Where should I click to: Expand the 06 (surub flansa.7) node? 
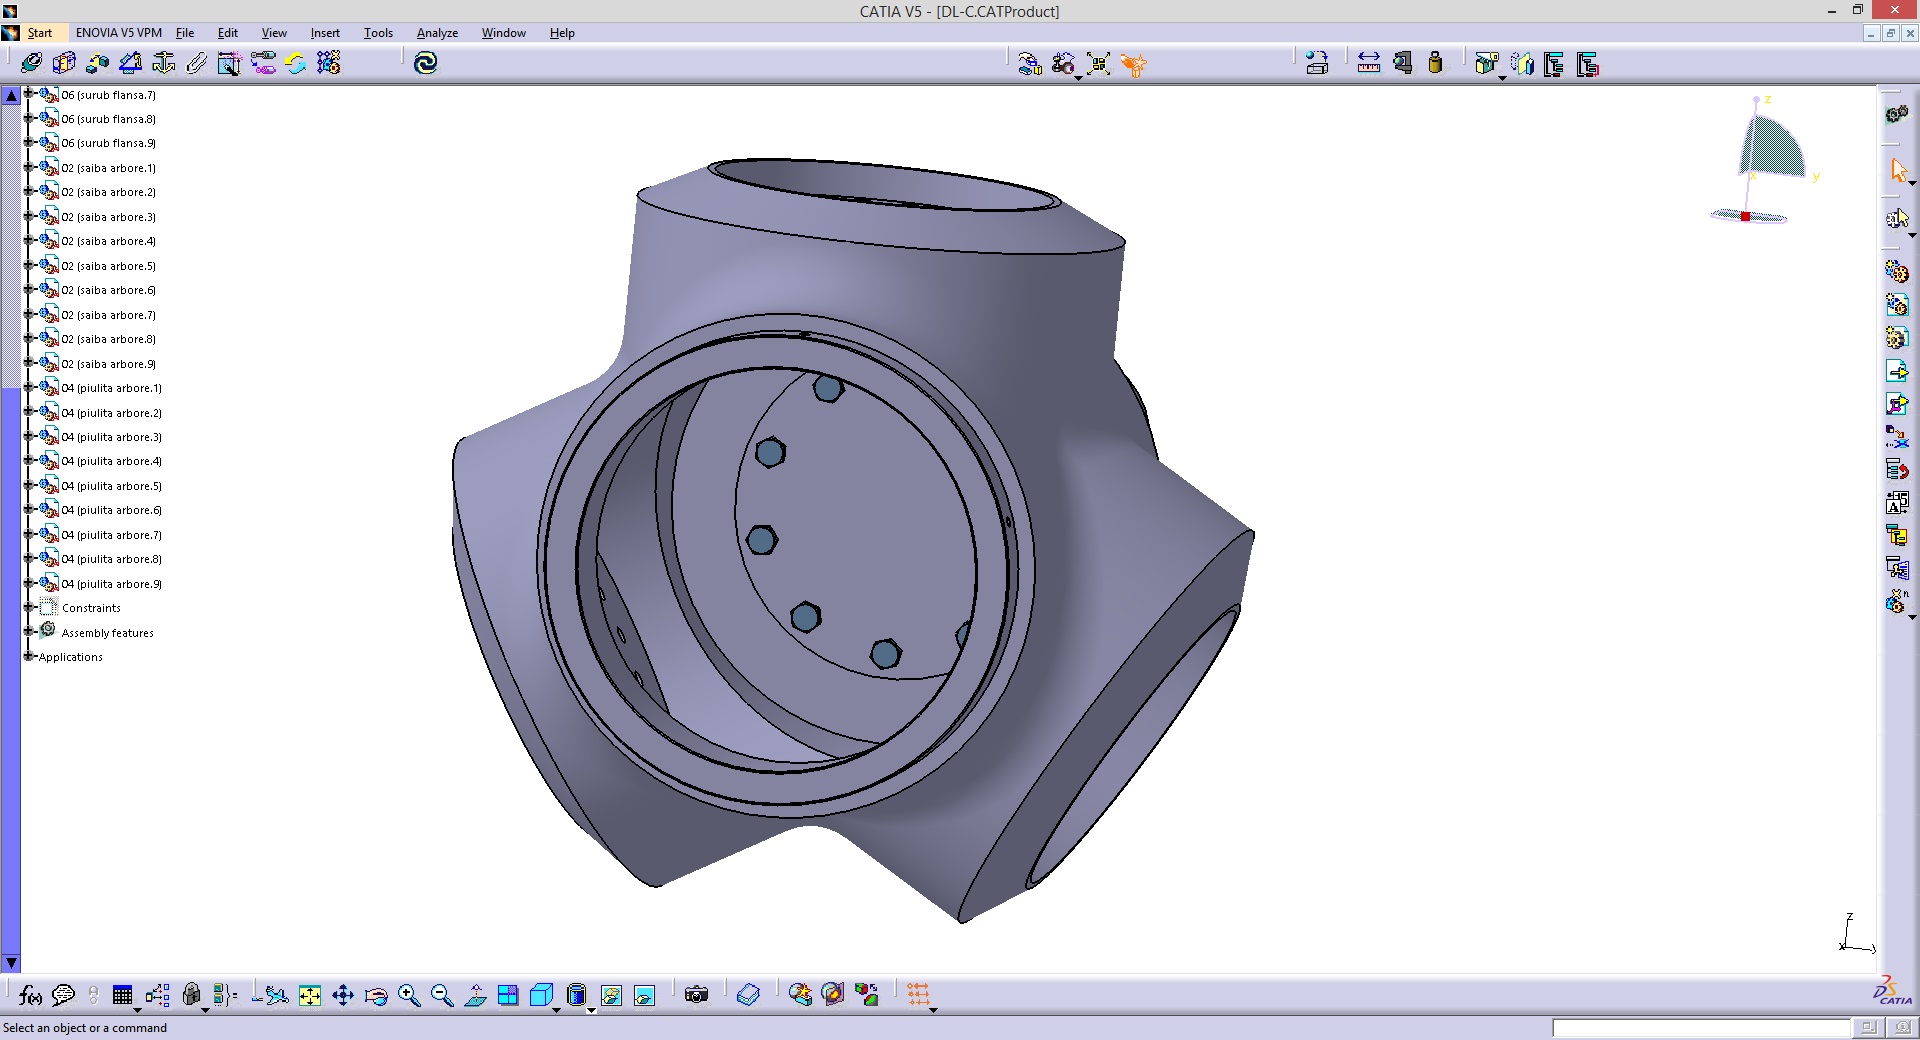[x=29, y=94]
